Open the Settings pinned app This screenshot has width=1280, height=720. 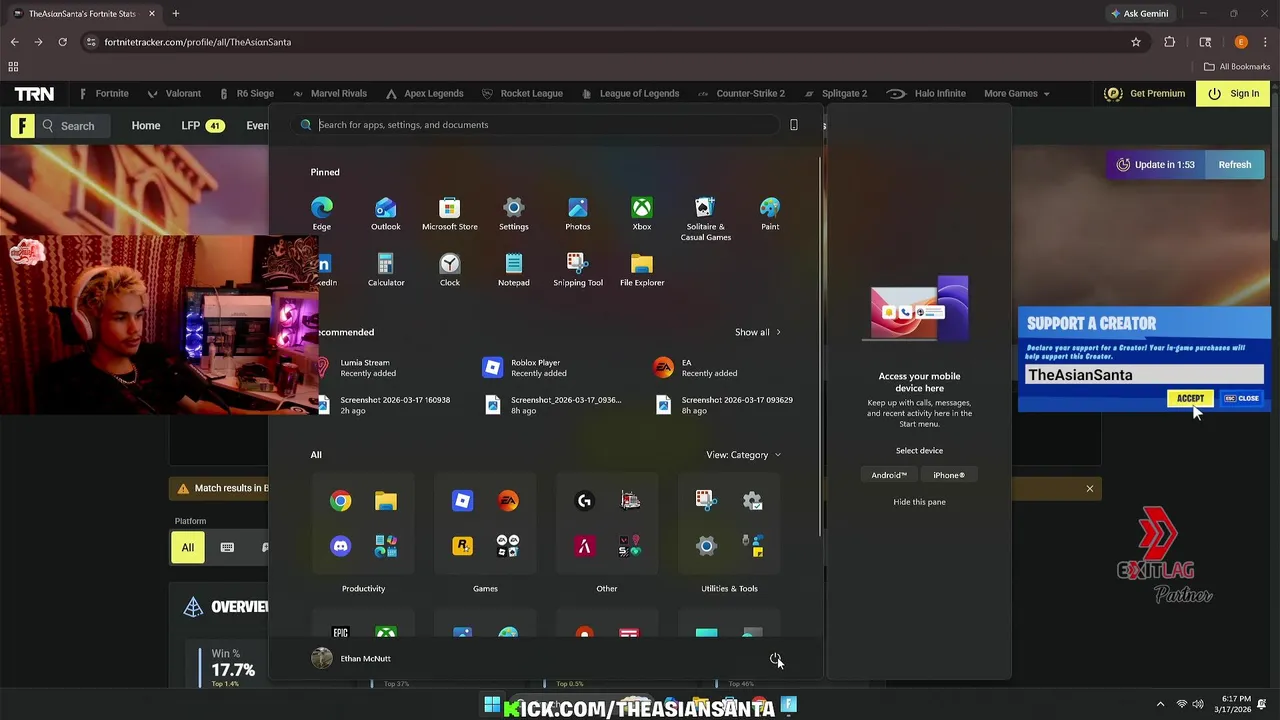click(x=513, y=214)
